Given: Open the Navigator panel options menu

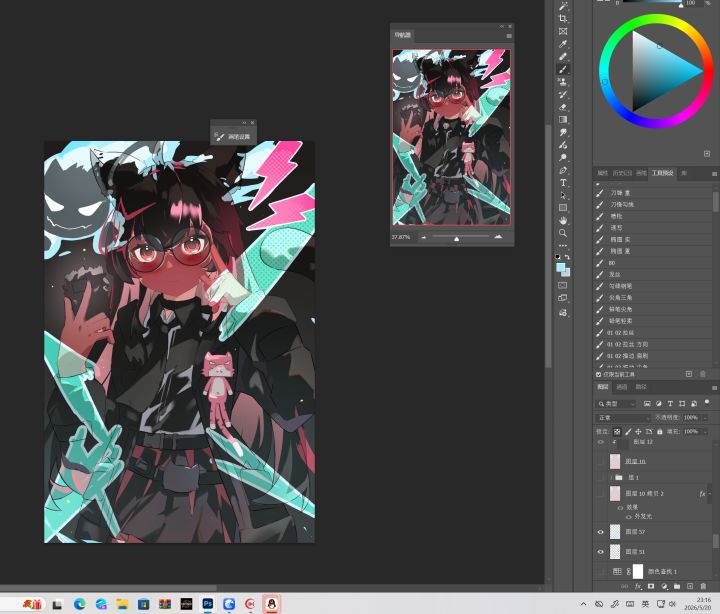Looking at the screenshot, I should [x=509, y=36].
